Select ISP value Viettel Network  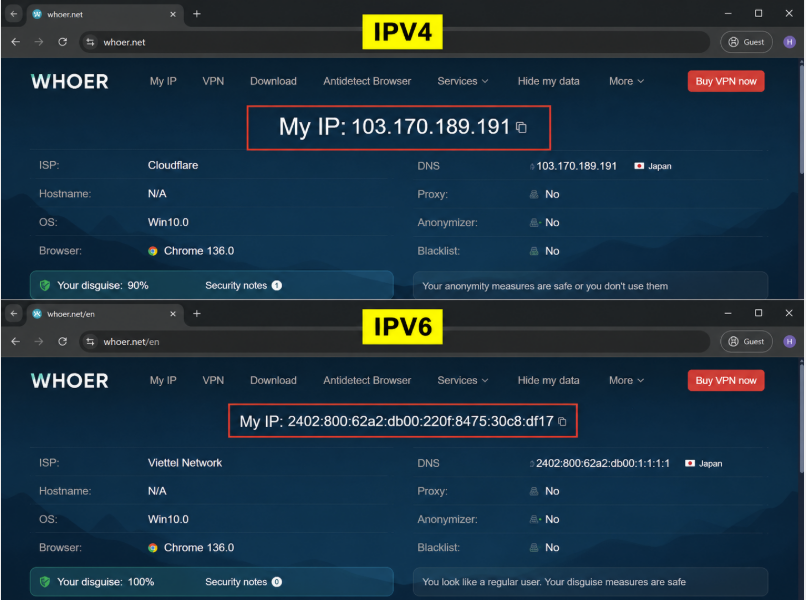[x=185, y=463]
